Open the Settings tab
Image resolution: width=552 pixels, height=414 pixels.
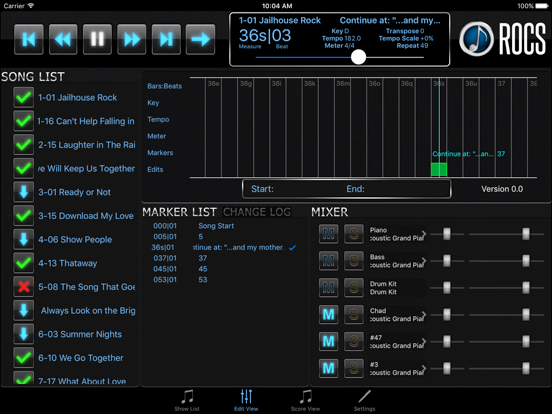364,401
